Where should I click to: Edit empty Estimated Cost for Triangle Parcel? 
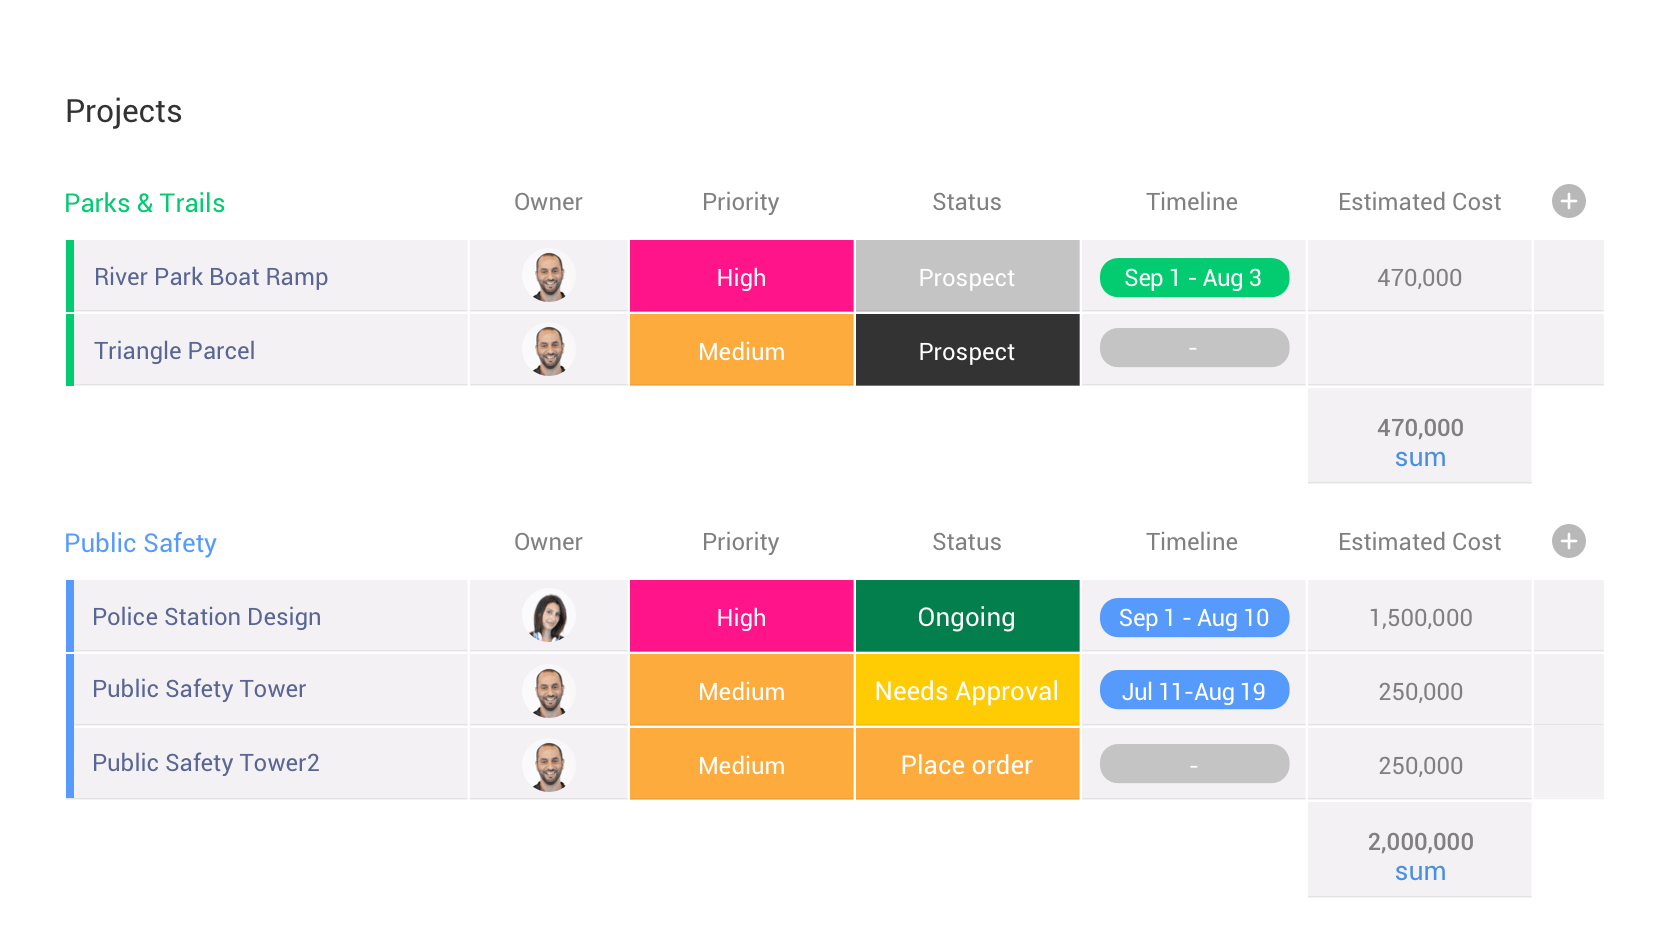tap(1420, 350)
